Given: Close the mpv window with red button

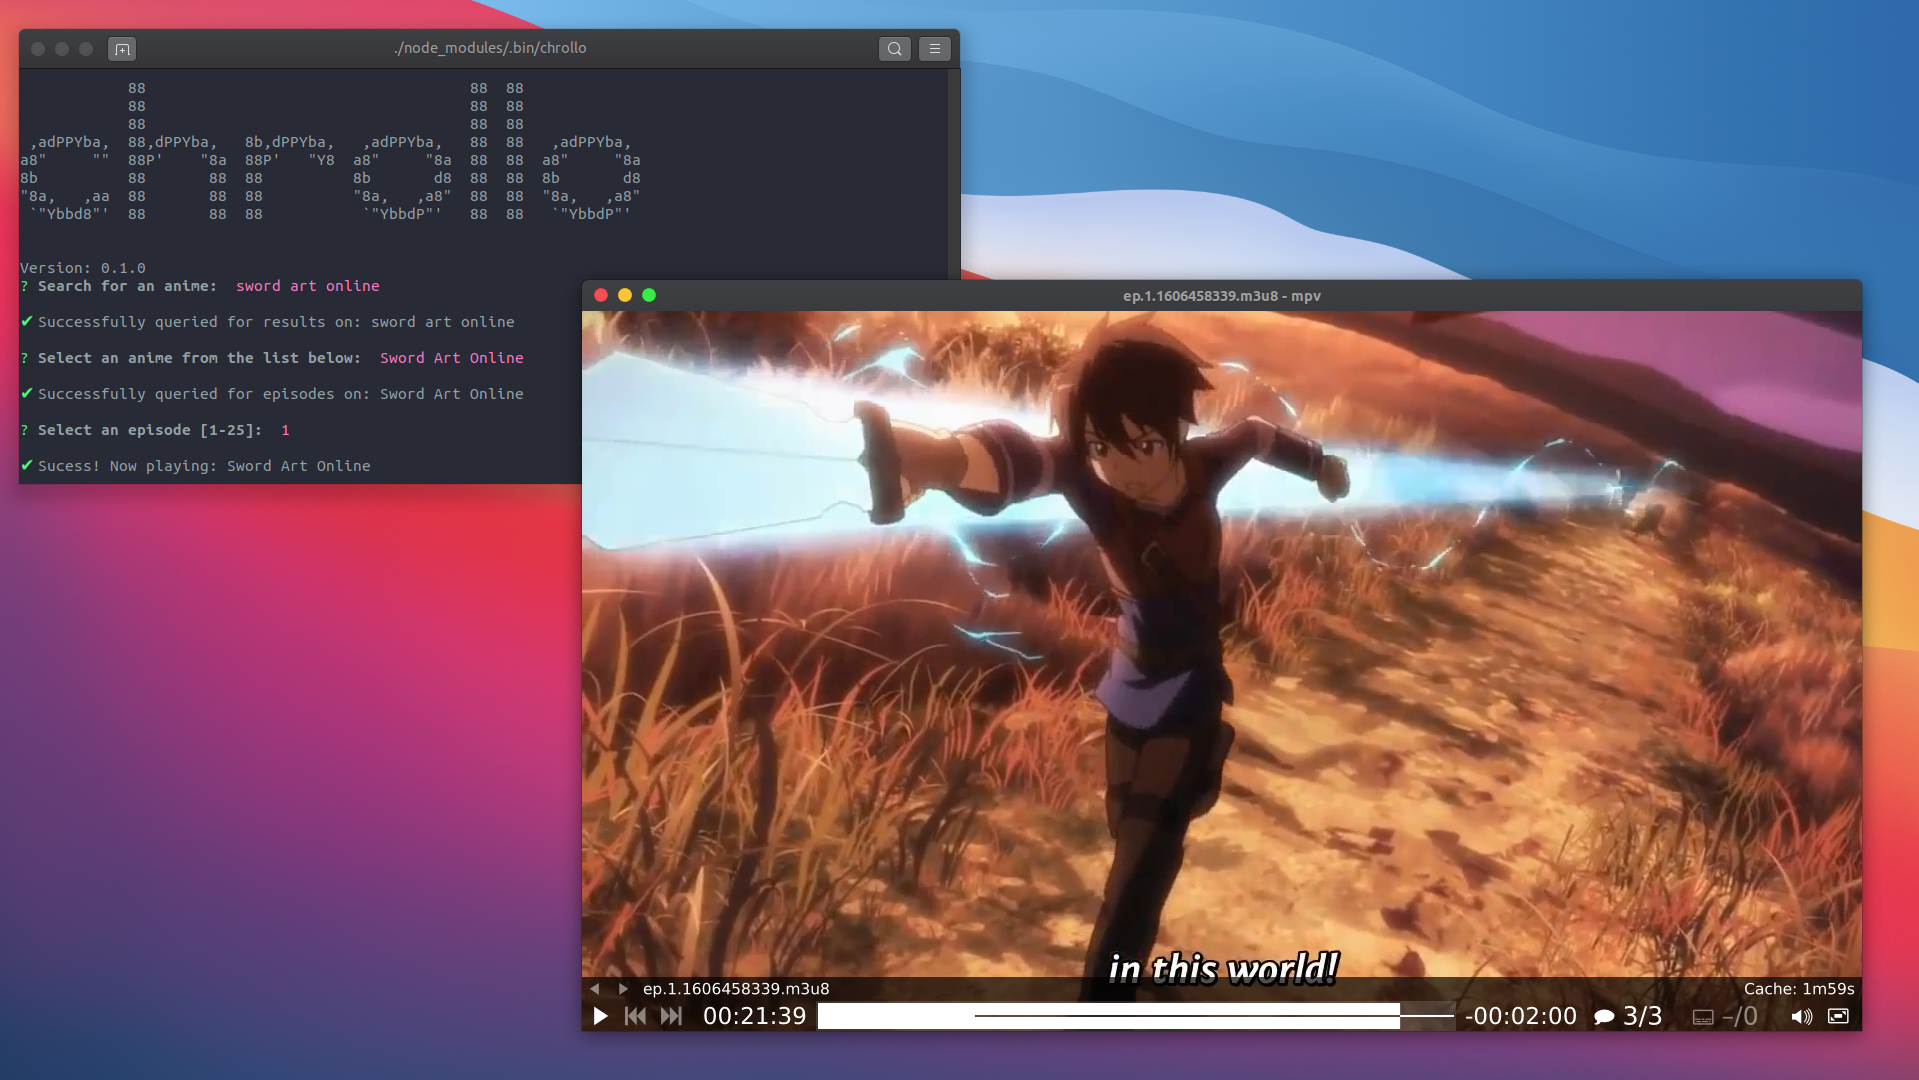Looking at the screenshot, I should pos(601,295).
